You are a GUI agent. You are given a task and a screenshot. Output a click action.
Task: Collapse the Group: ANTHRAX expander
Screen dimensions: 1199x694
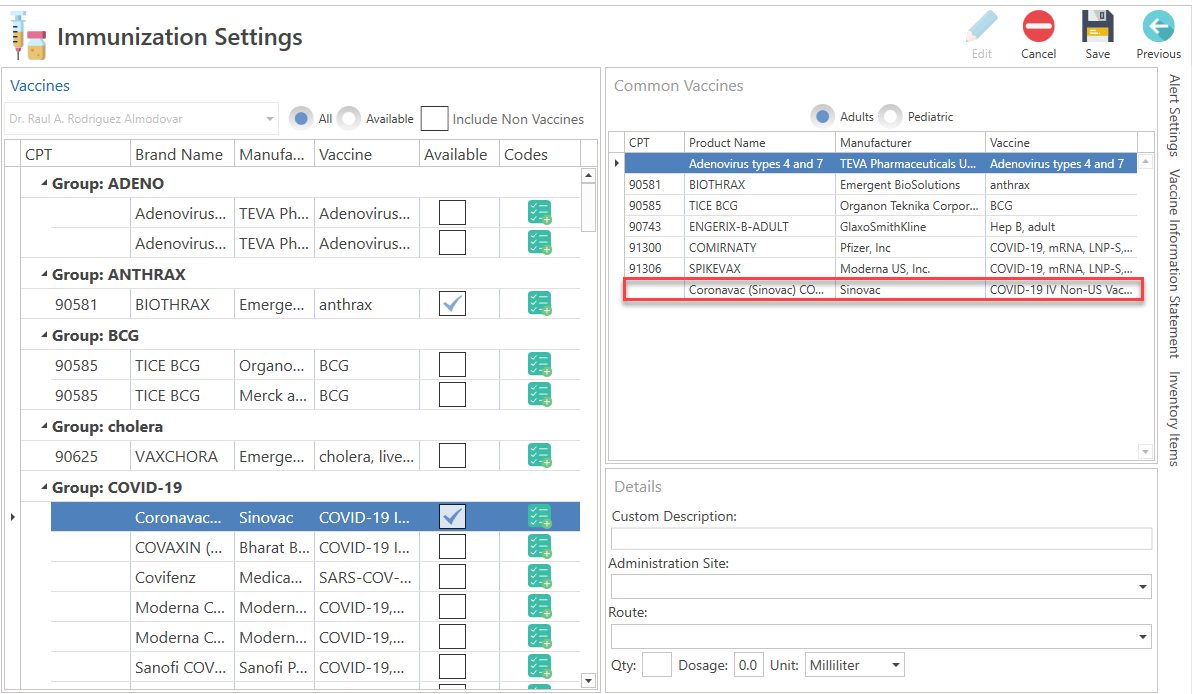click(44, 274)
